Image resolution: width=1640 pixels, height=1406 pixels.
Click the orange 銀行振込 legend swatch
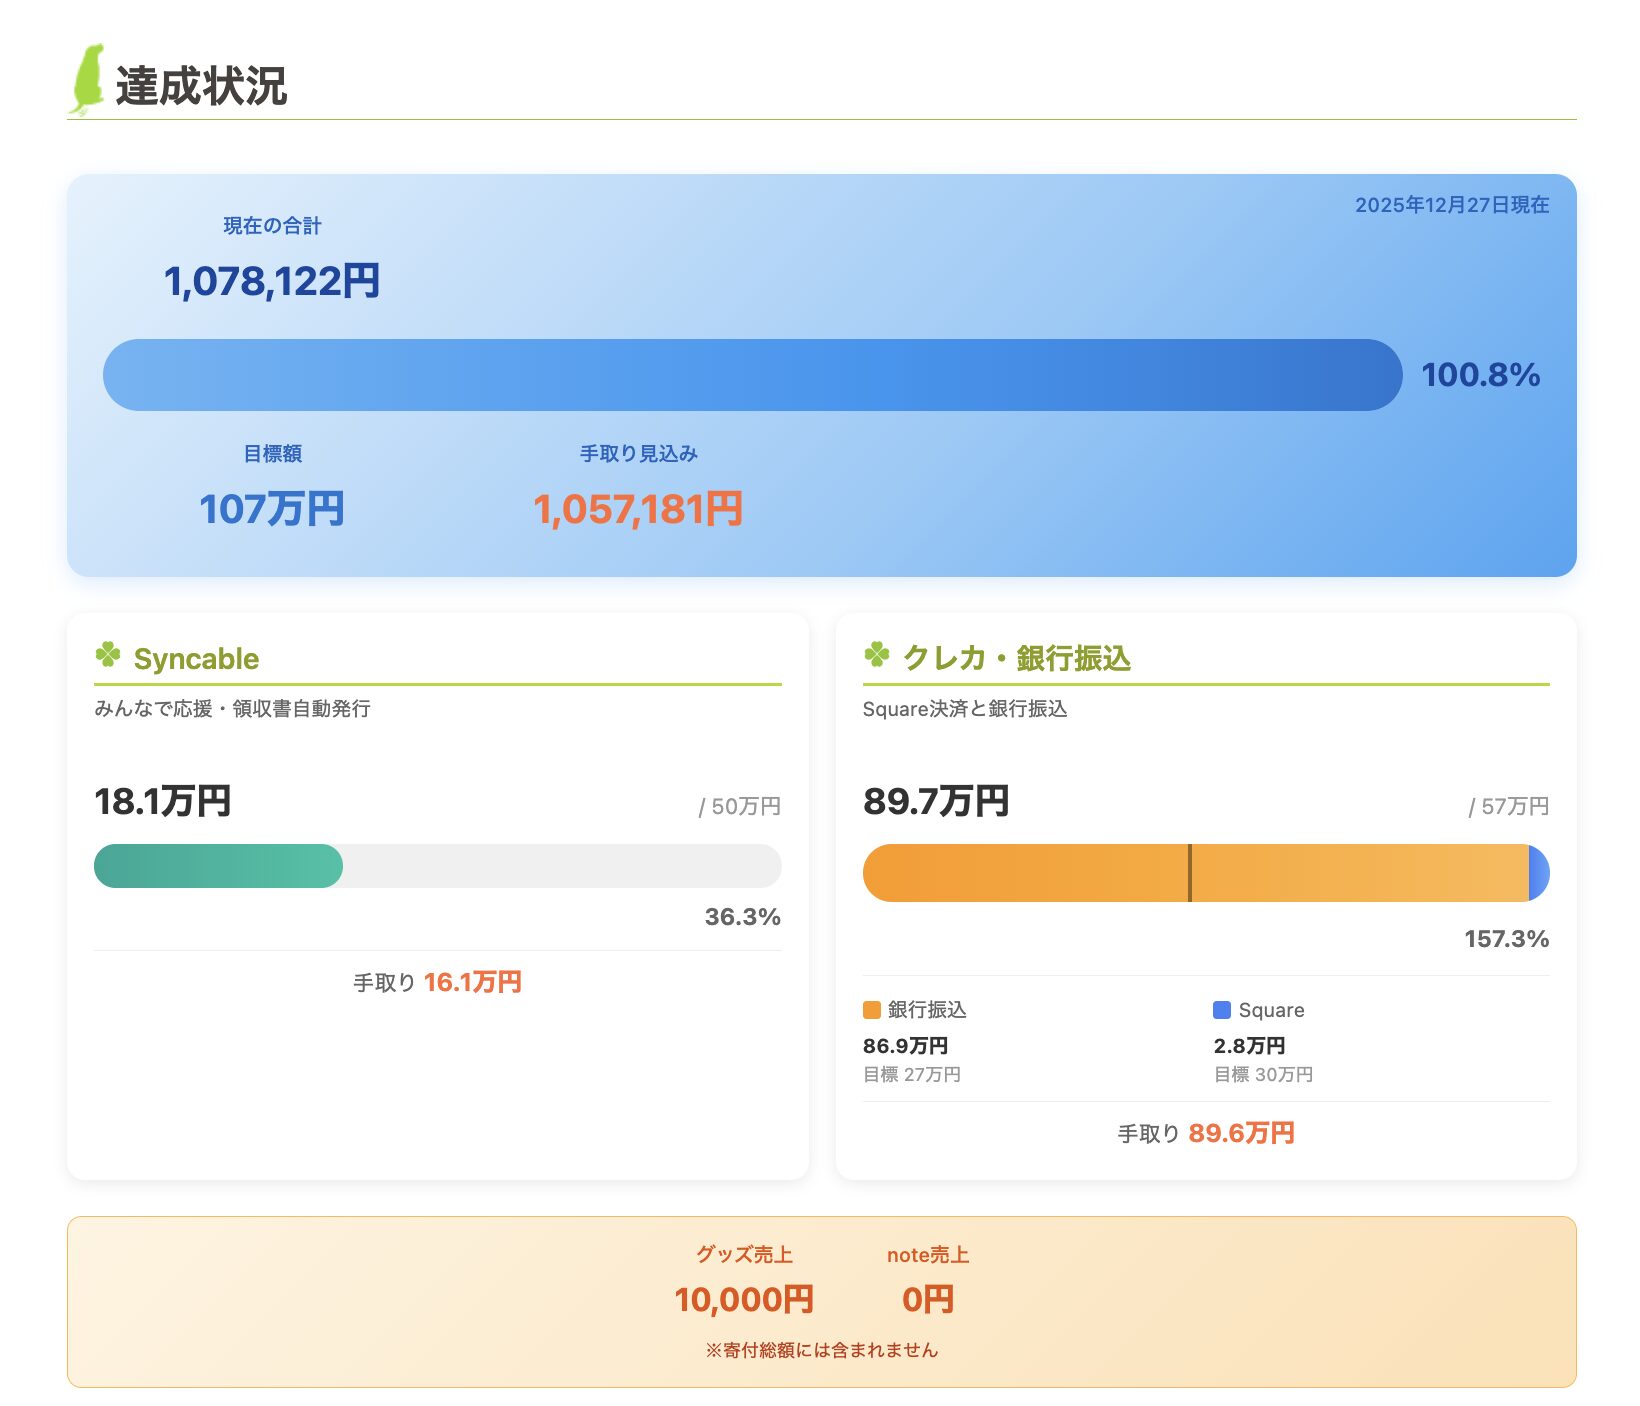pyautogui.click(x=872, y=1010)
